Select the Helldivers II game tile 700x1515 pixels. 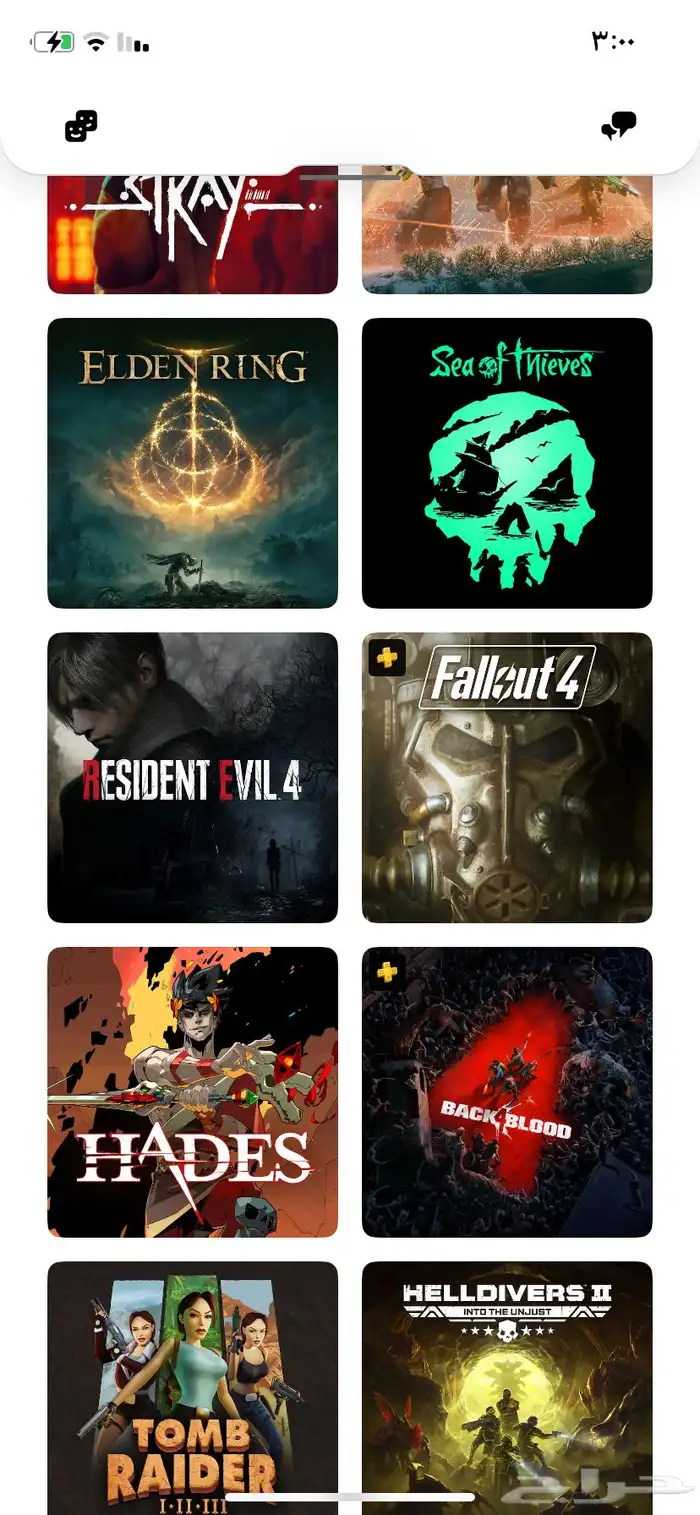click(507, 1388)
